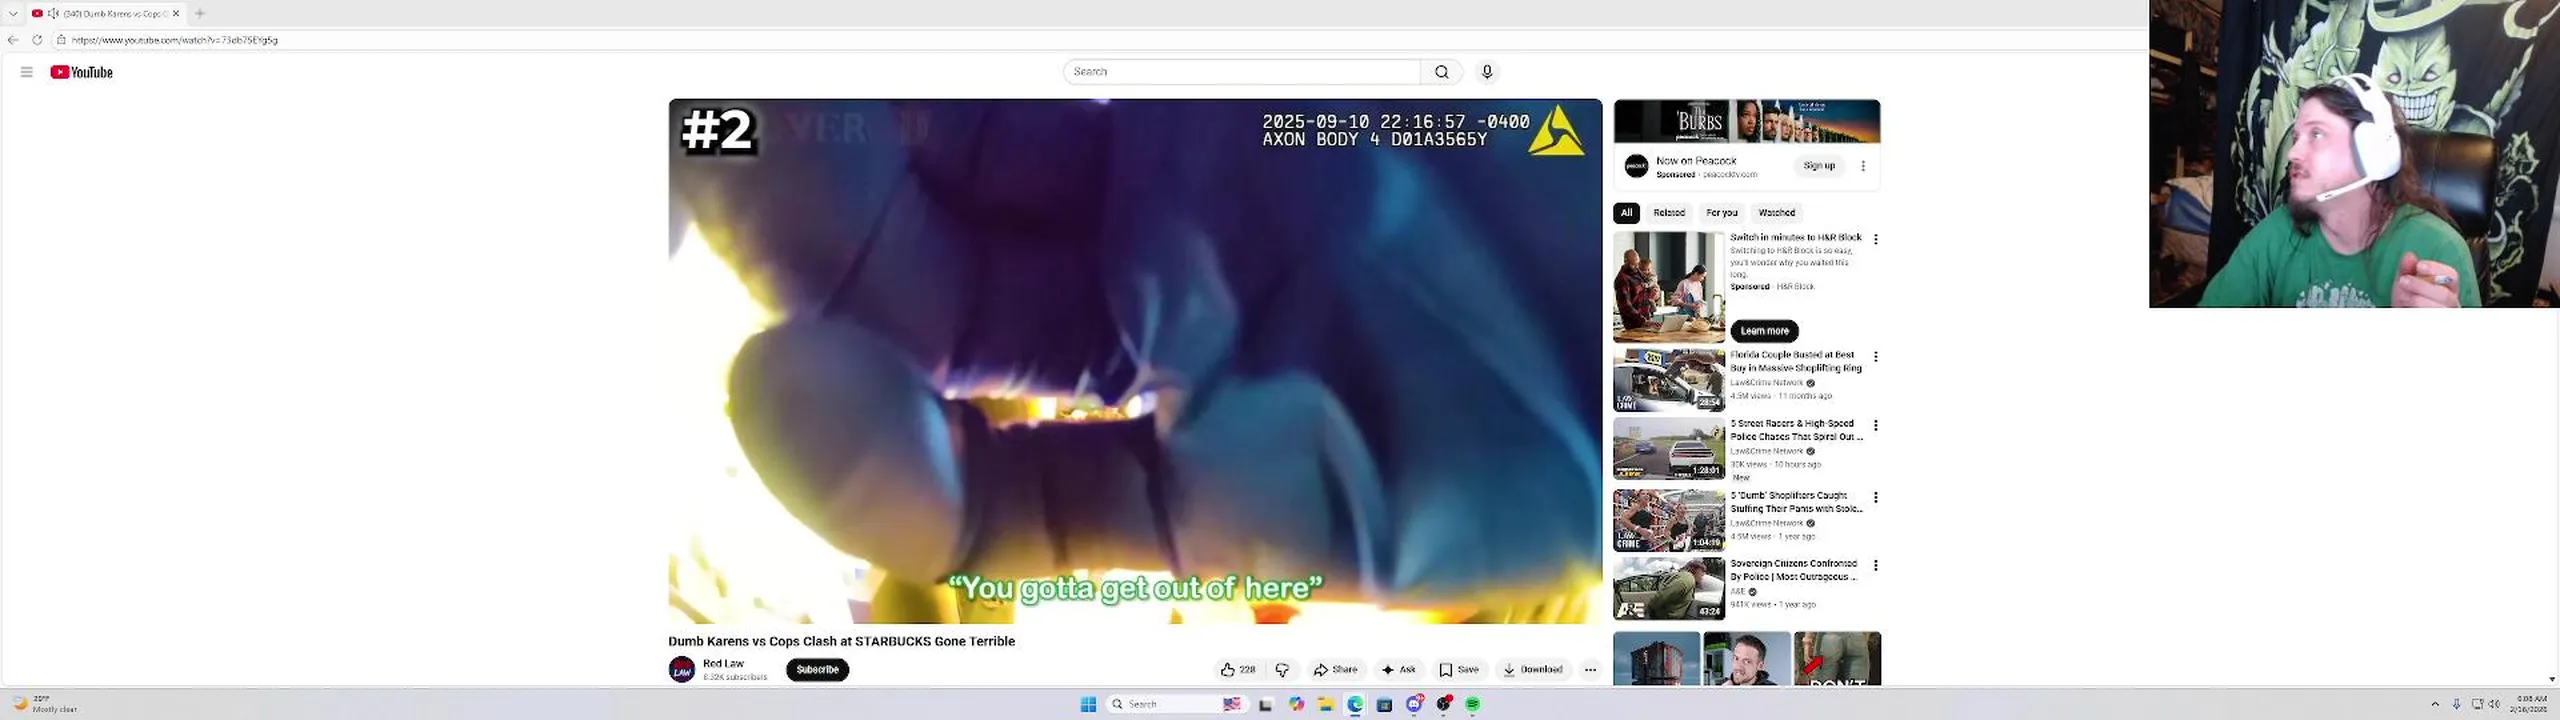
Task: Launch Copilot from the taskbar
Action: click(1296, 705)
